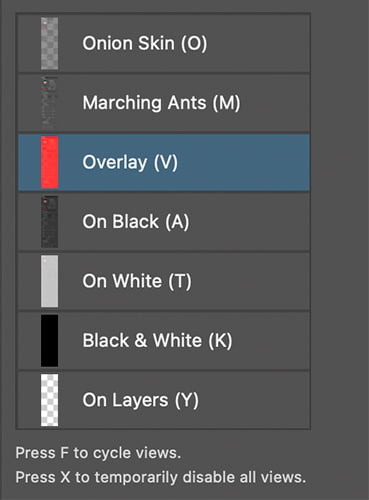Choose On White (T) view mode
Viewport: 369px width, 500px height.
pyautogui.click(x=137, y=281)
